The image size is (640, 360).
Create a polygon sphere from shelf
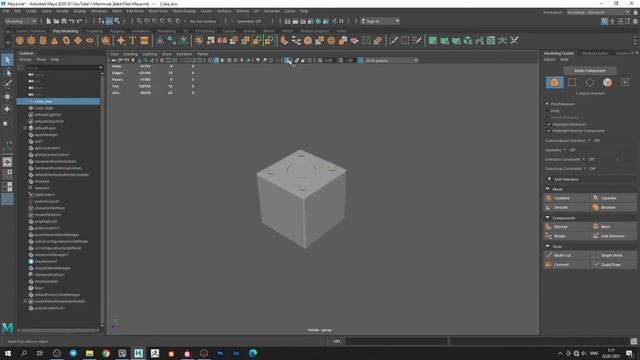tap(20, 40)
